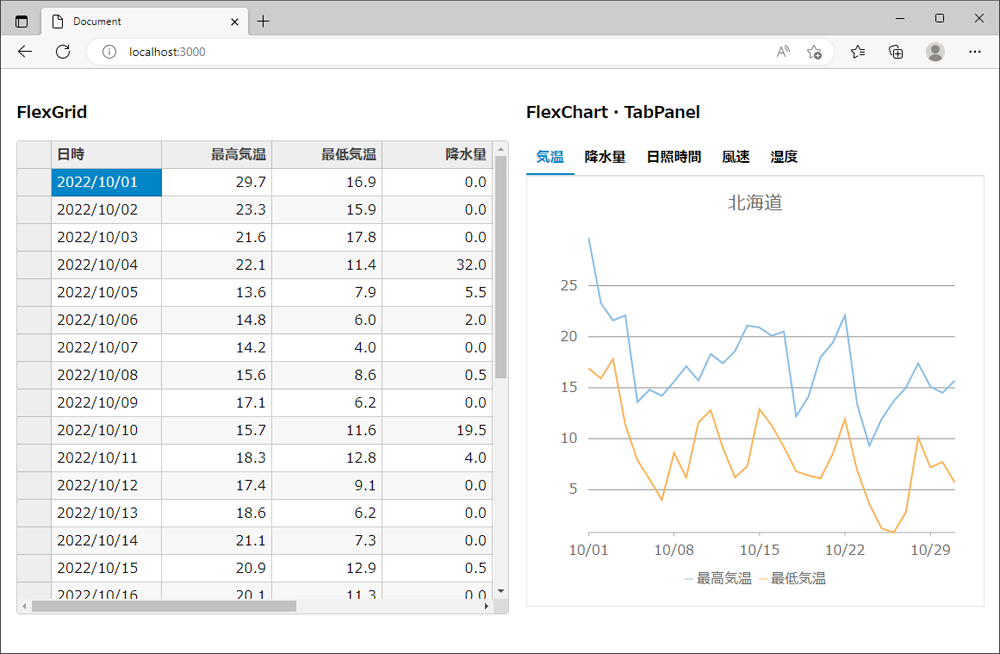Select date cell 2022/10/06

click(x=107, y=320)
